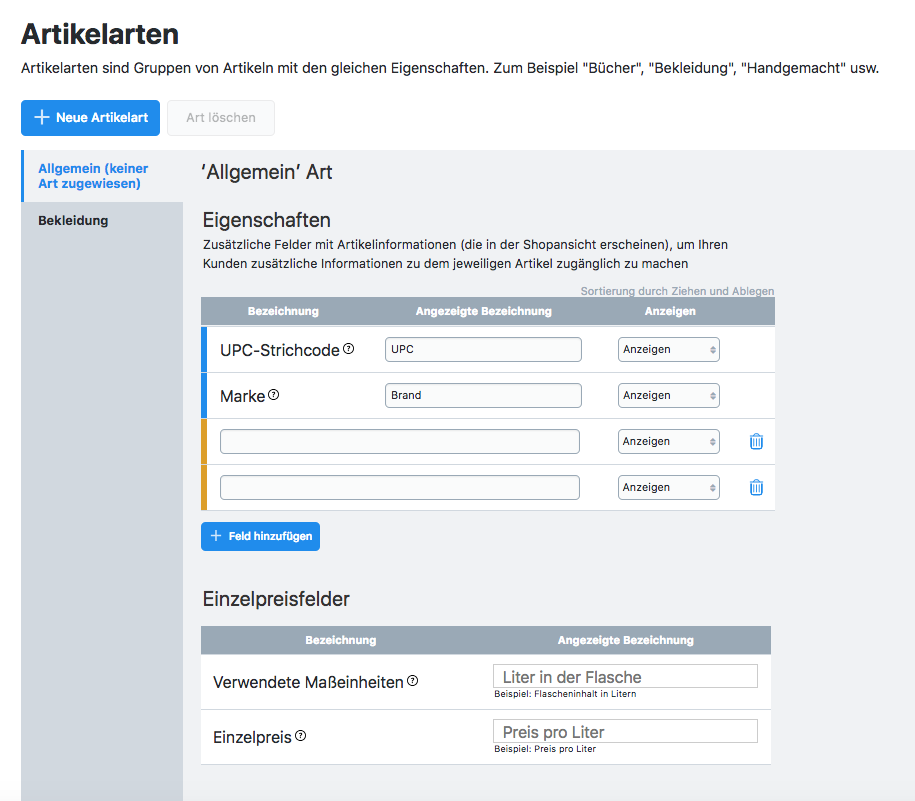Open Anzeigen dropdown for UPC-Strichcode
The image size is (915, 801).
668,349
